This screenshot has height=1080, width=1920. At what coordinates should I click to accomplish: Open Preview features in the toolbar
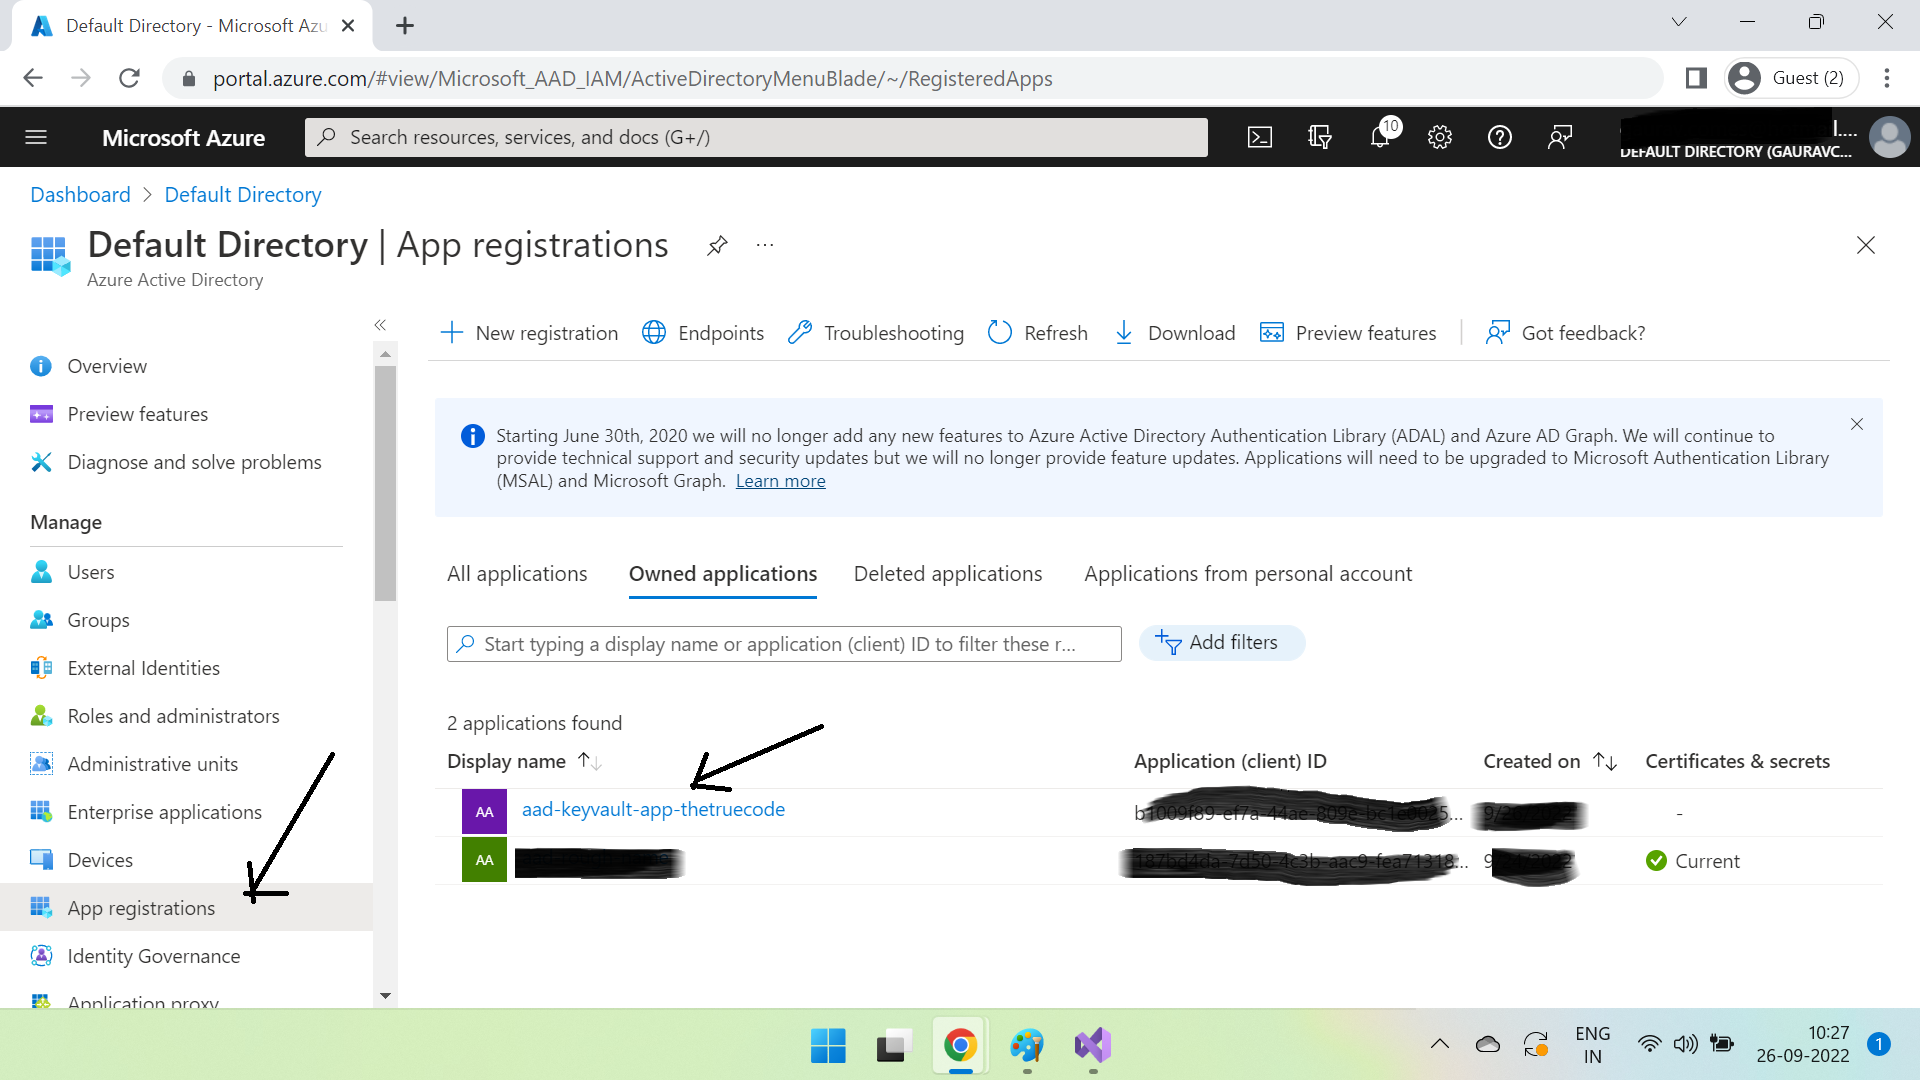tap(1348, 333)
